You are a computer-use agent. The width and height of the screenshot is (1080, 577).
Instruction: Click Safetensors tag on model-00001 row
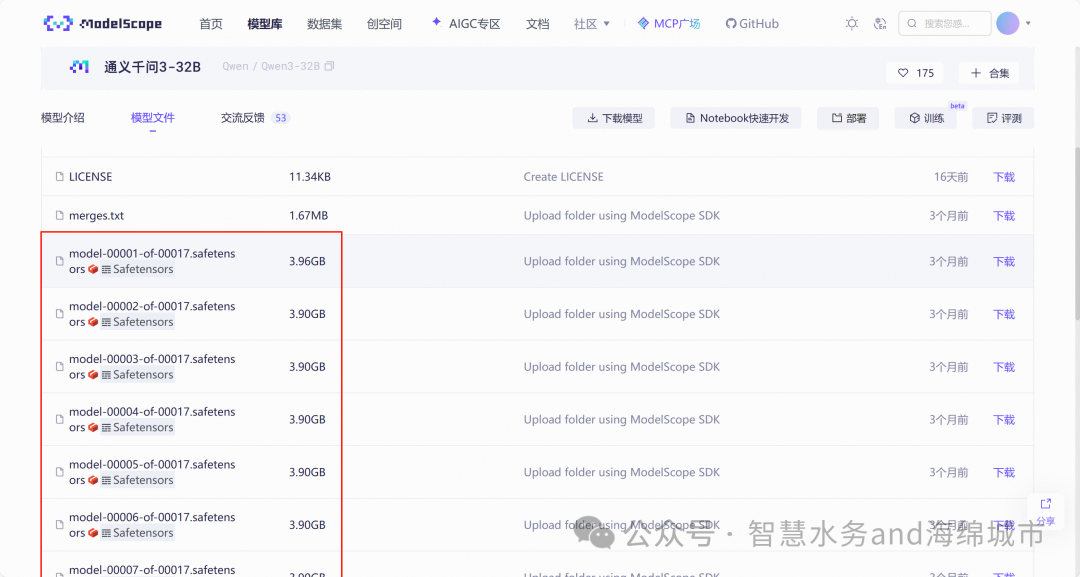(x=137, y=269)
